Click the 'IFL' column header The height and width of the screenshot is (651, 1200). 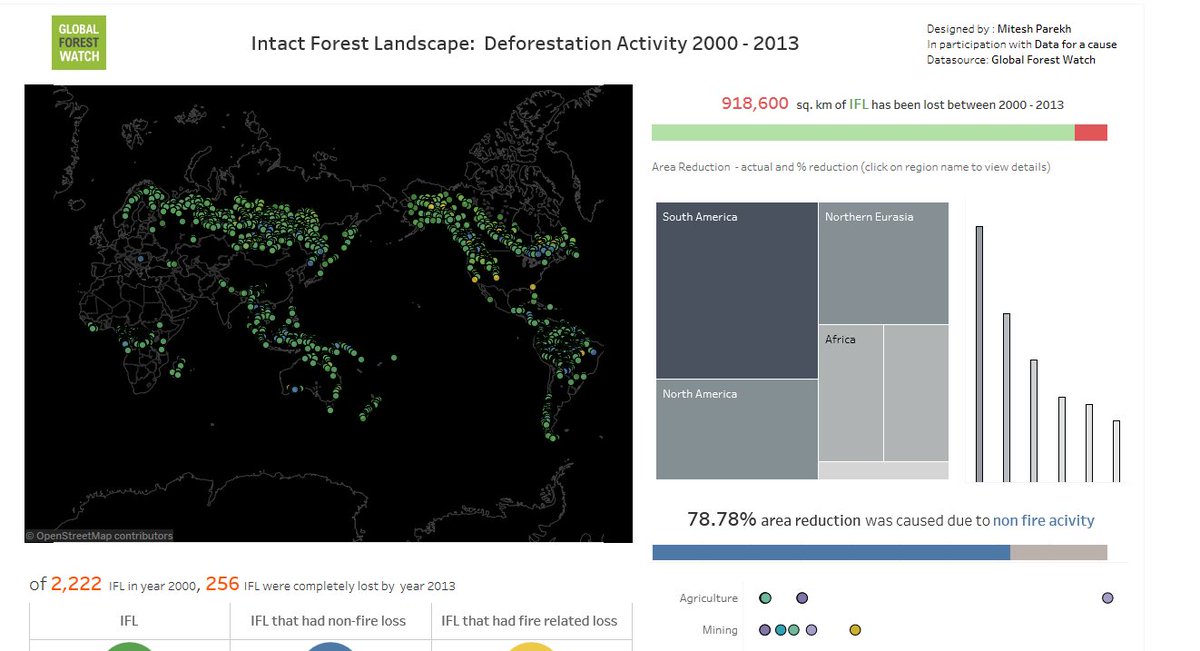[x=129, y=621]
